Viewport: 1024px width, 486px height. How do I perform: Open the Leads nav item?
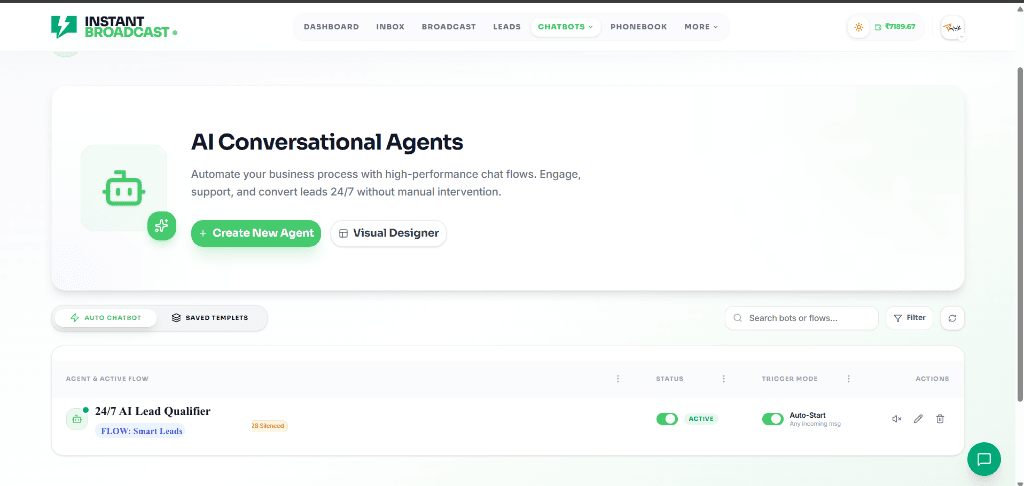click(x=507, y=27)
